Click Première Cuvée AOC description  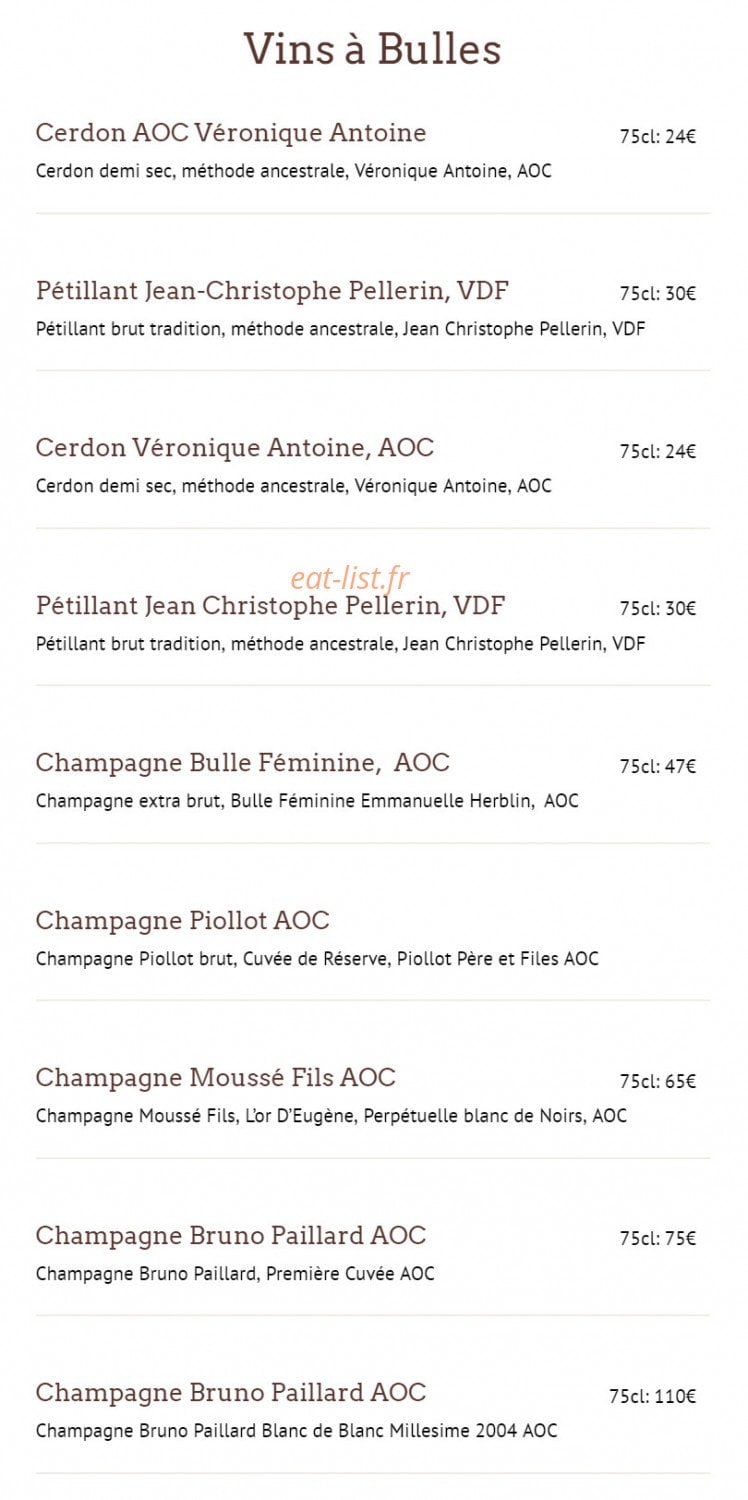(x=235, y=1274)
